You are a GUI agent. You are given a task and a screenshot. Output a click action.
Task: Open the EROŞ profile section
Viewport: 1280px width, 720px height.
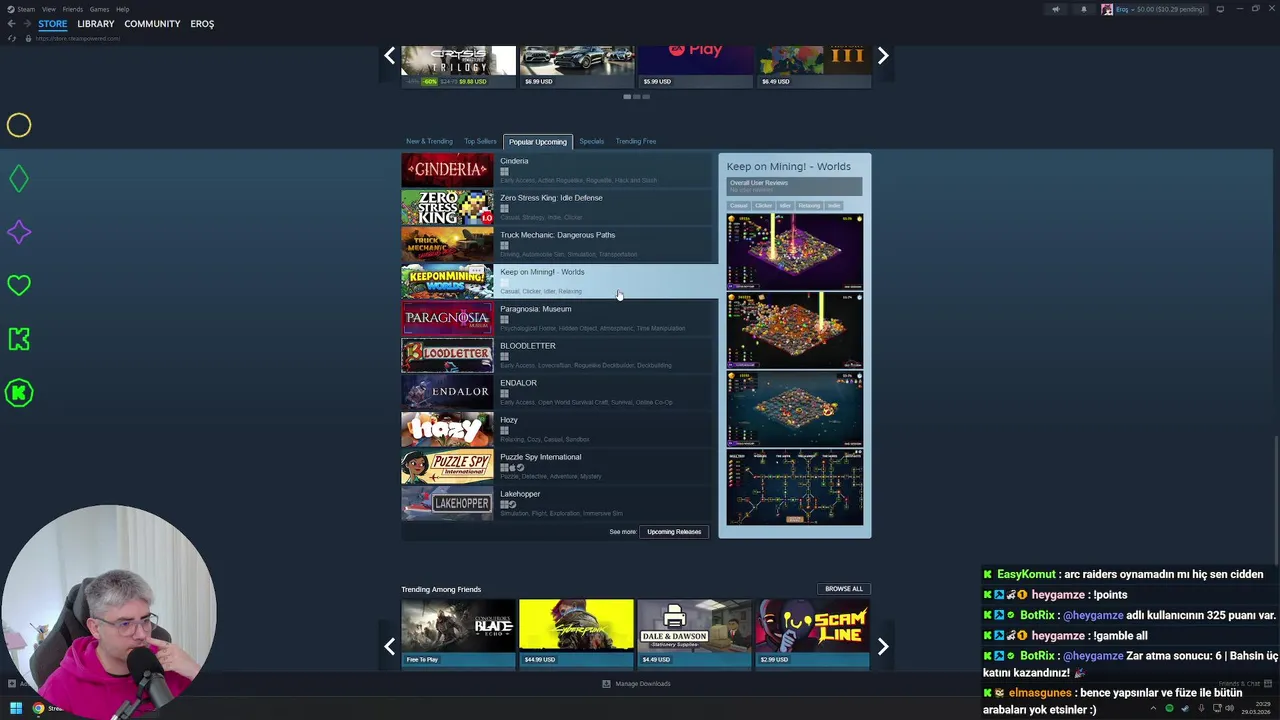202,24
